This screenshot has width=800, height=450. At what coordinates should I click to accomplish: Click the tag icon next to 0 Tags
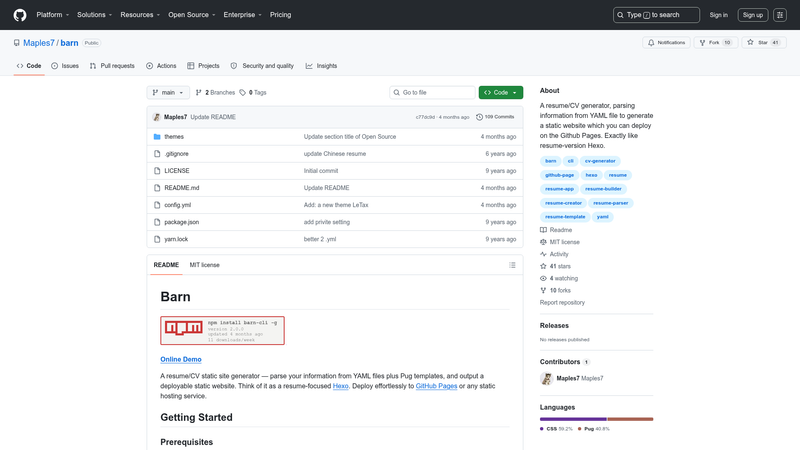point(243,92)
